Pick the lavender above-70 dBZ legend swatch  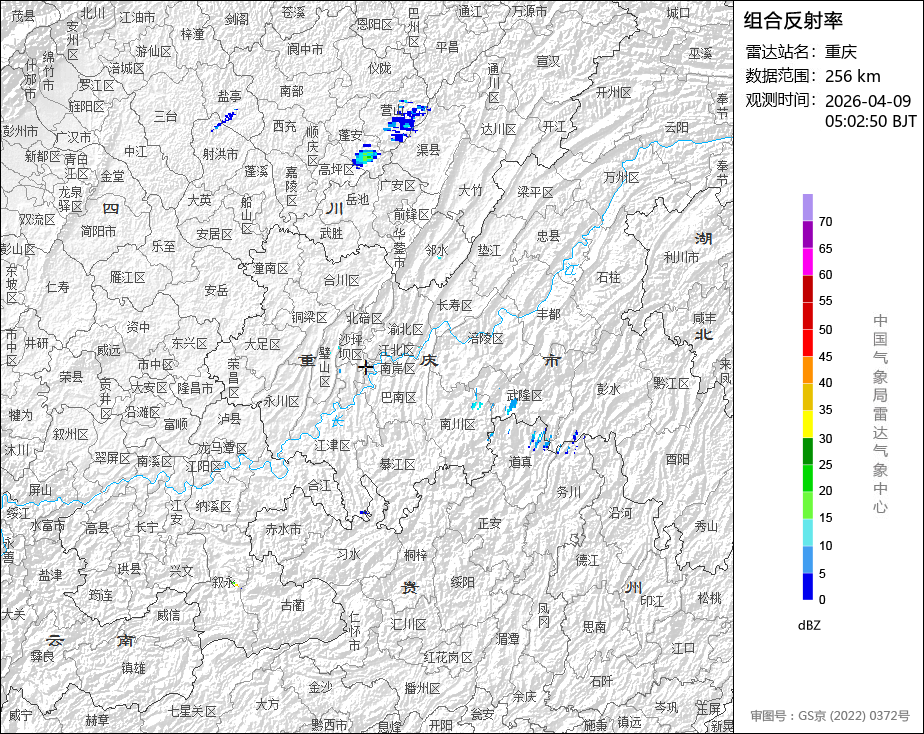click(808, 207)
